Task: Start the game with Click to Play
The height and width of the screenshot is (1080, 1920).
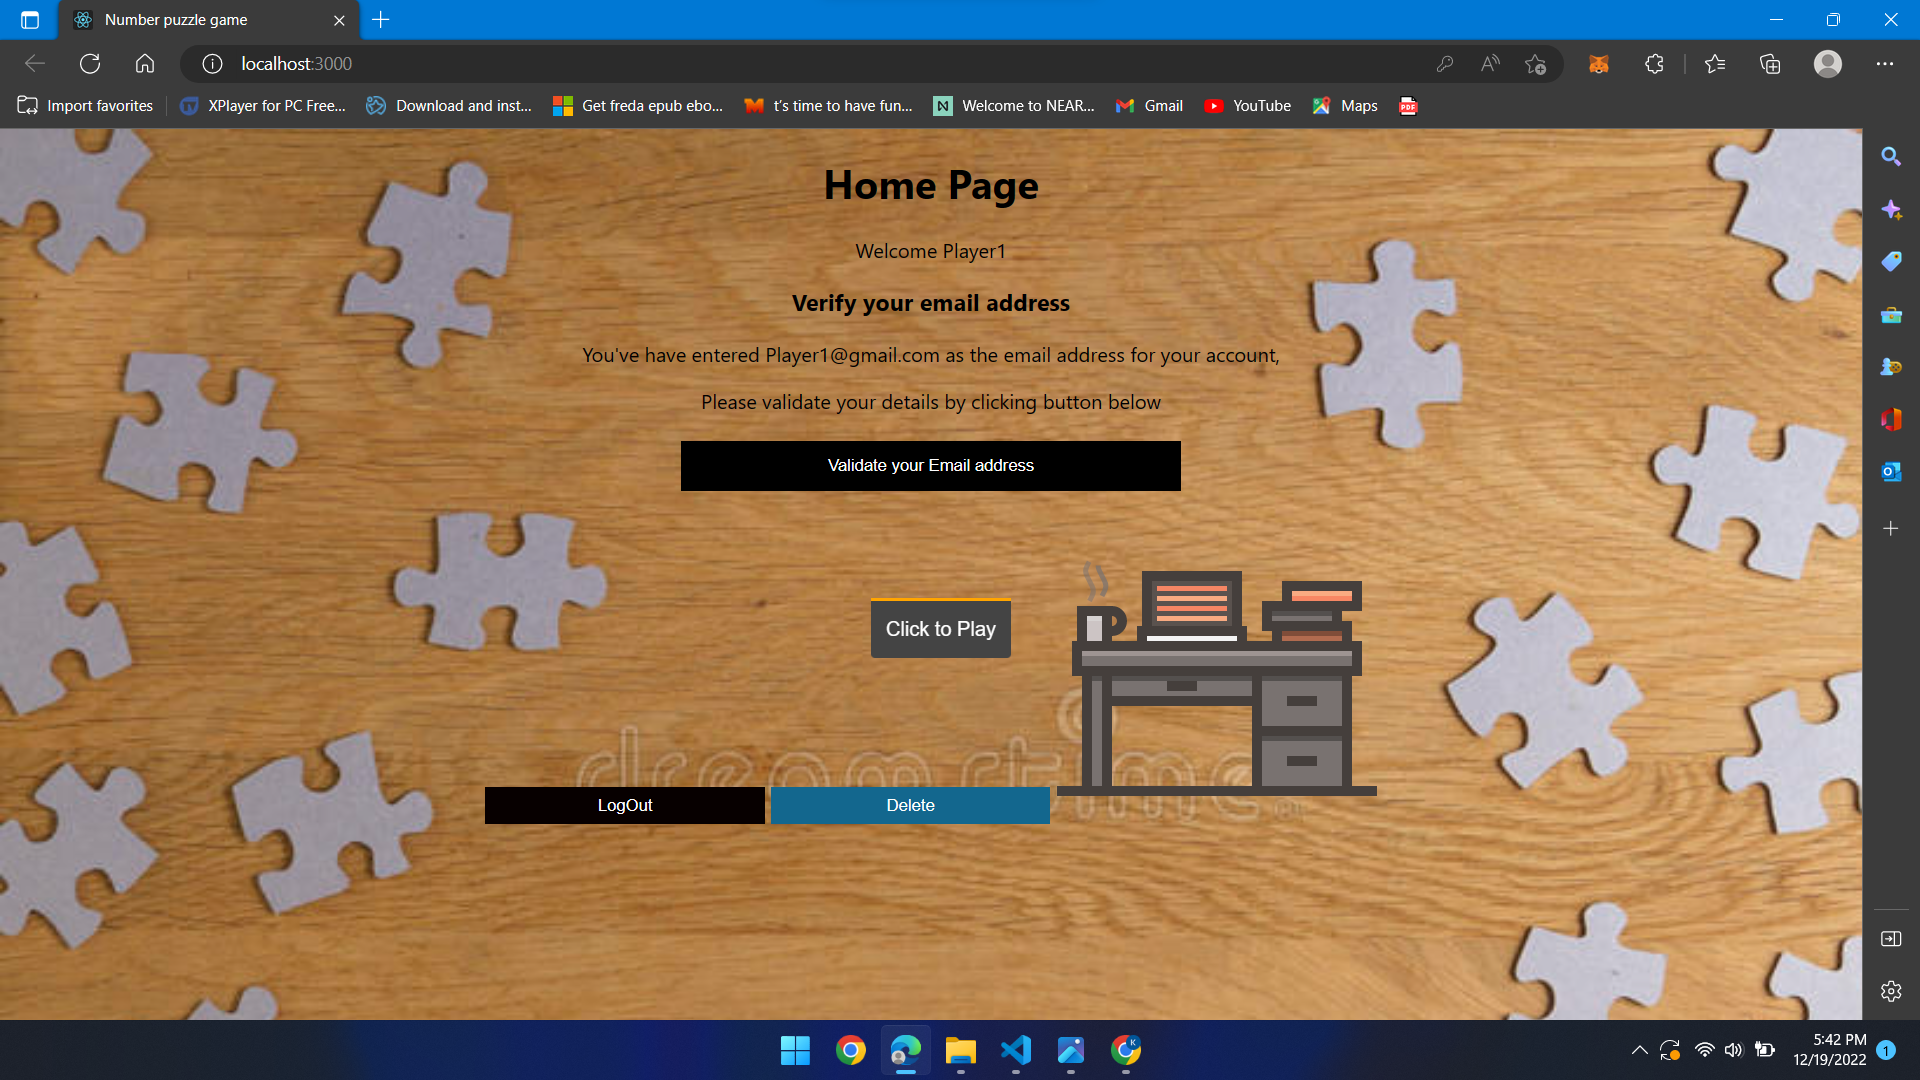Action: (940, 629)
